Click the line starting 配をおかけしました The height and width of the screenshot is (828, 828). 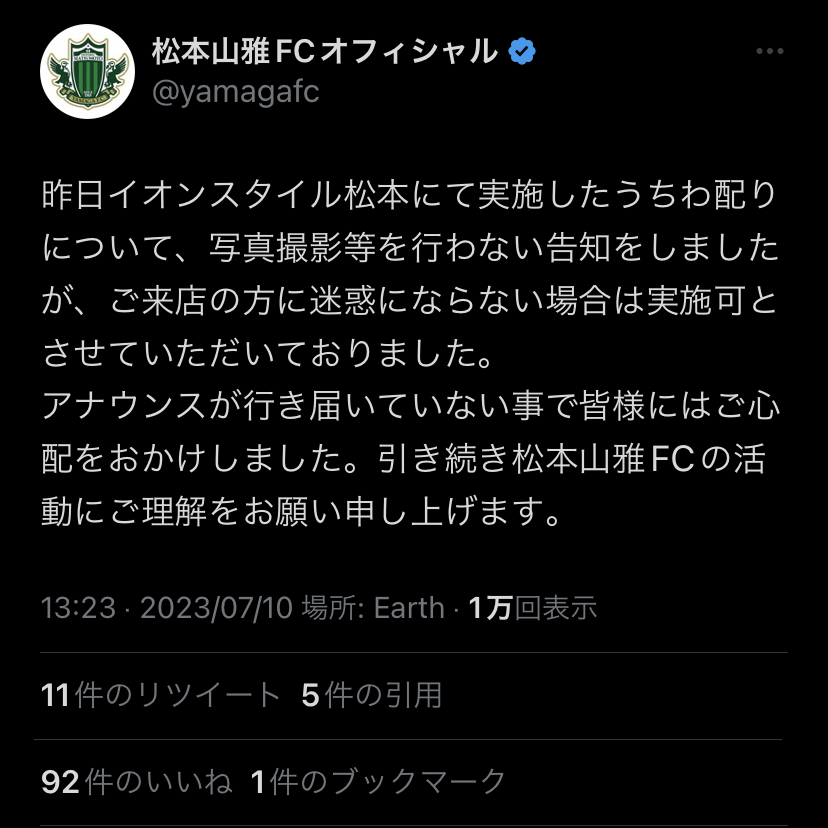(403, 458)
